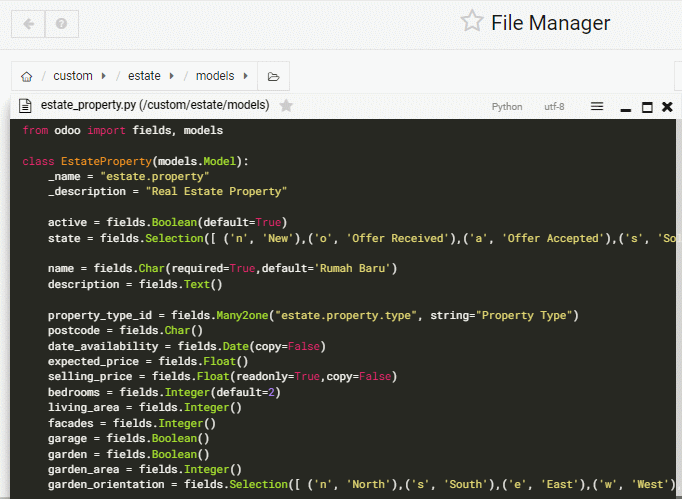
Task: Expand the models breadcrumb arrow
Action: click(x=246, y=76)
